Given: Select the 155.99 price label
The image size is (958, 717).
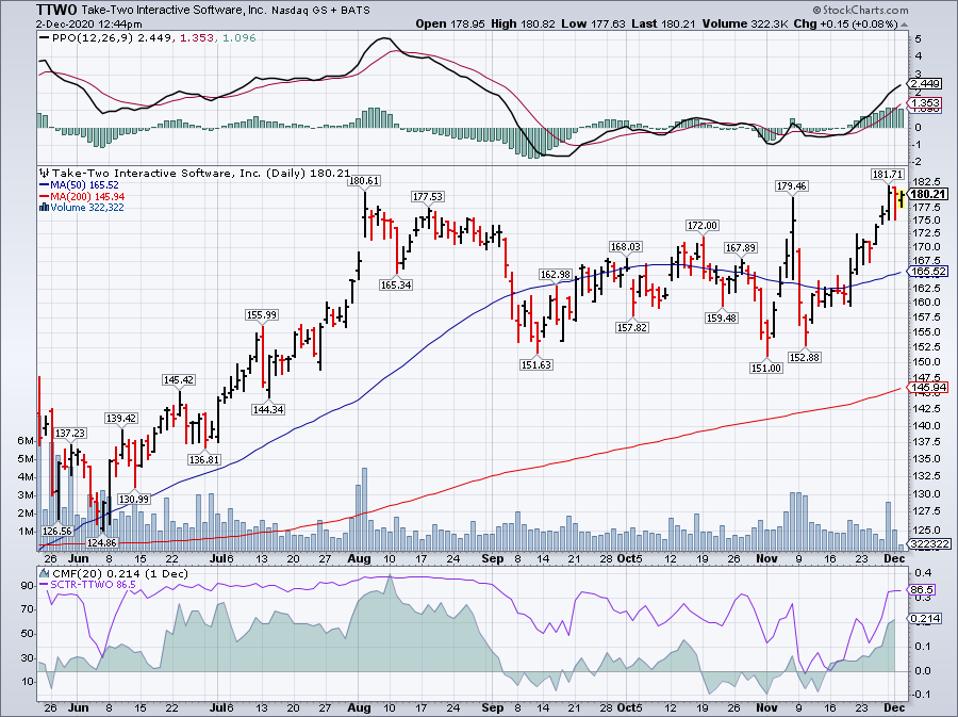Looking at the screenshot, I should (261, 315).
